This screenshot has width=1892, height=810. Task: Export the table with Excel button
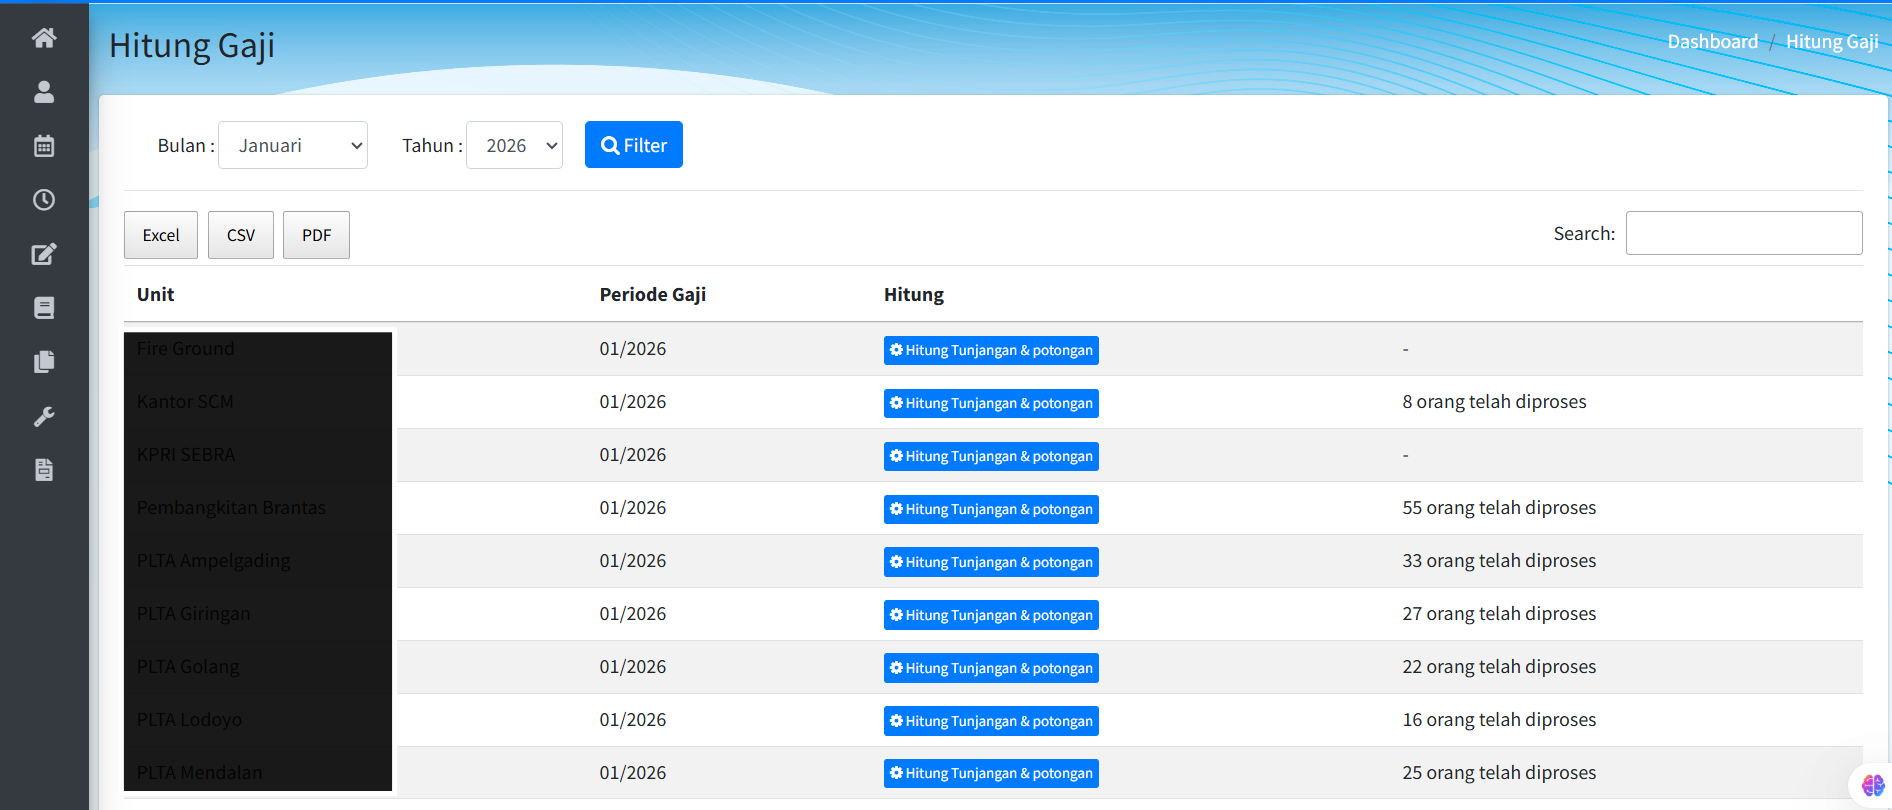coord(161,235)
